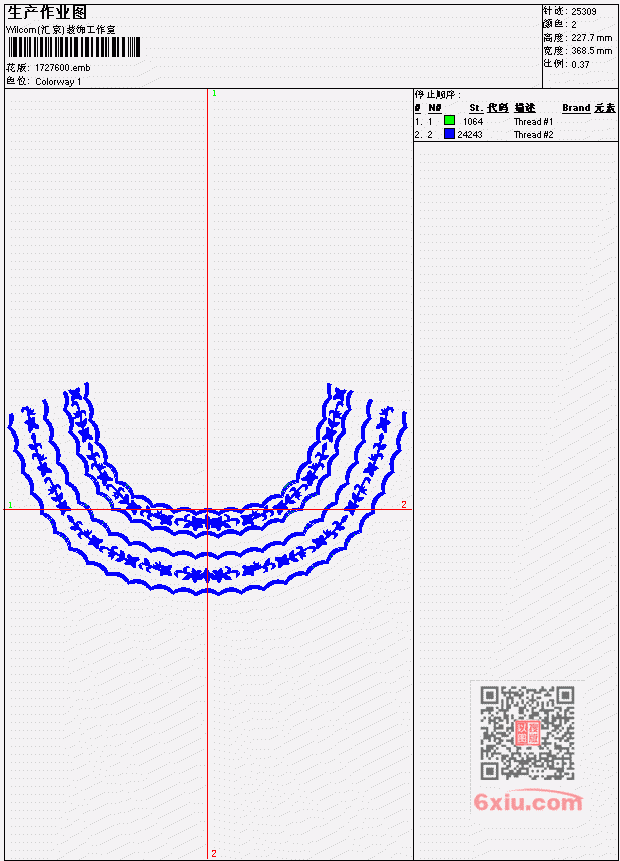Click the stitch value 24243
This screenshot has height=861, width=620.
pyautogui.click(x=470, y=135)
